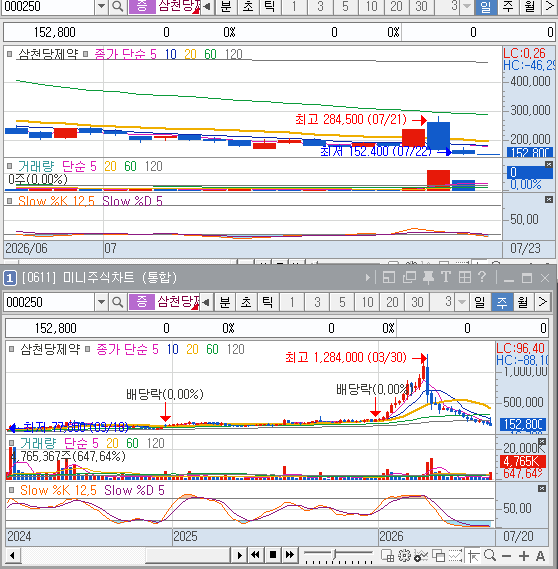Click the horizontal scrollbar thumb at bottom
Screen dimensions: 558x569
(188, 555)
